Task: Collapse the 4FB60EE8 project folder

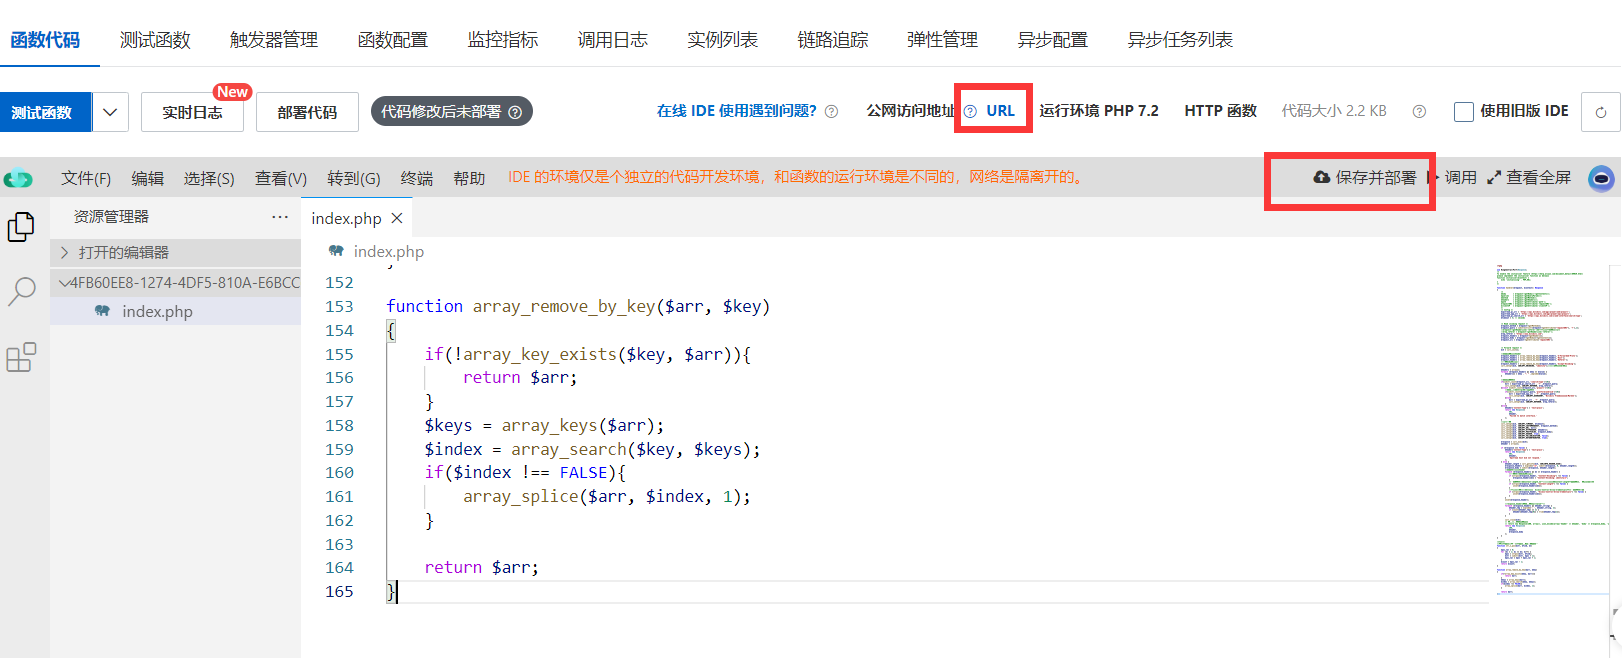Action: [64, 283]
